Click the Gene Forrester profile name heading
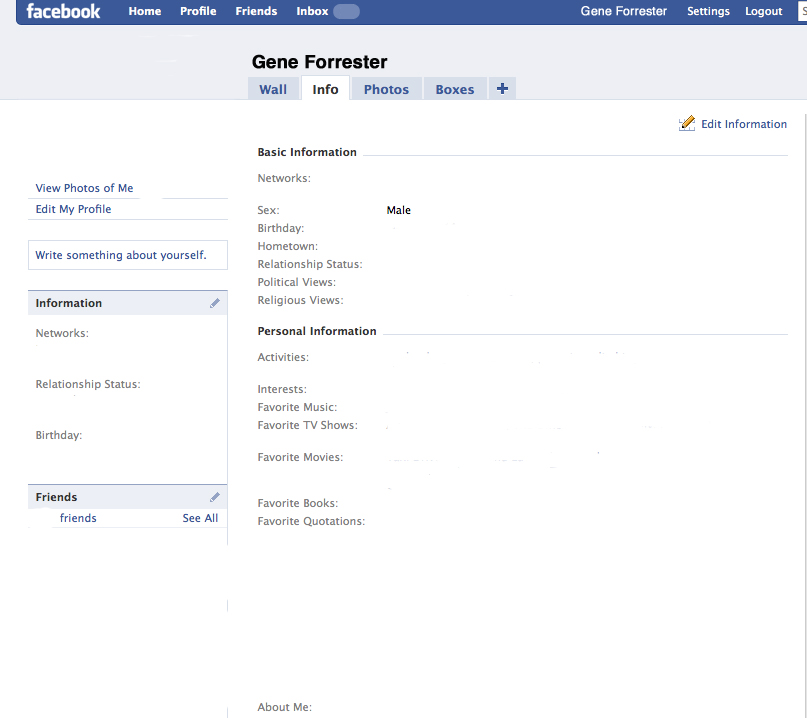The image size is (807, 718). point(319,62)
